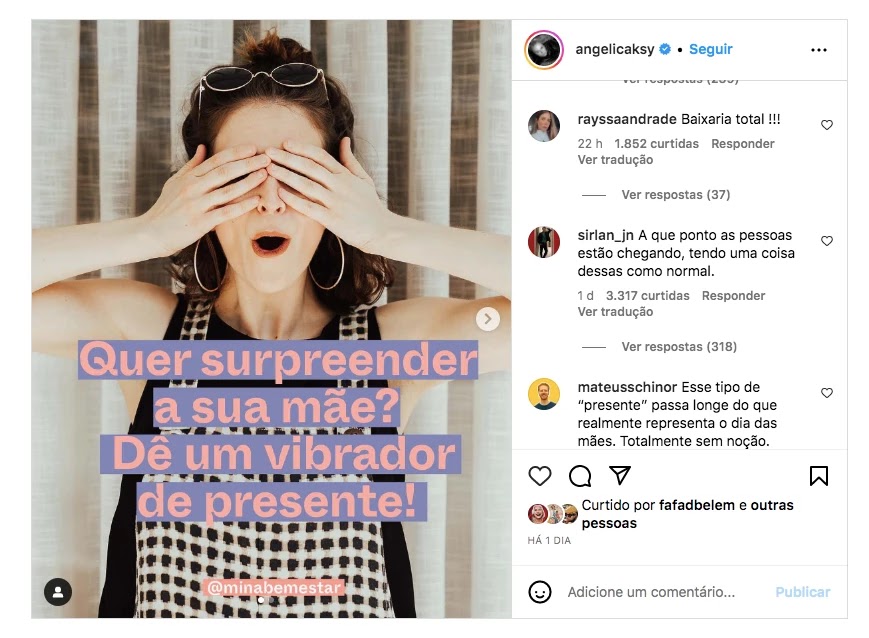
Task: Save the post with the bookmark icon
Action: pos(819,476)
